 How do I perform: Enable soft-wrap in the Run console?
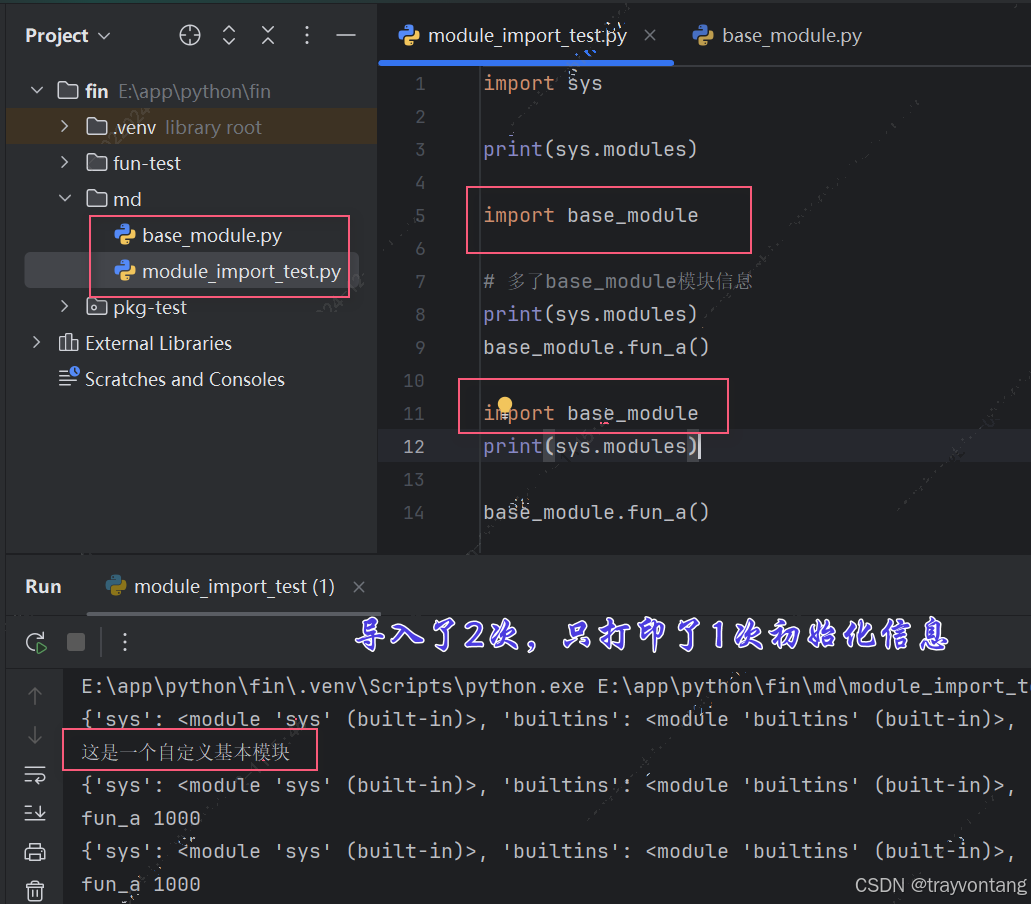35,774
